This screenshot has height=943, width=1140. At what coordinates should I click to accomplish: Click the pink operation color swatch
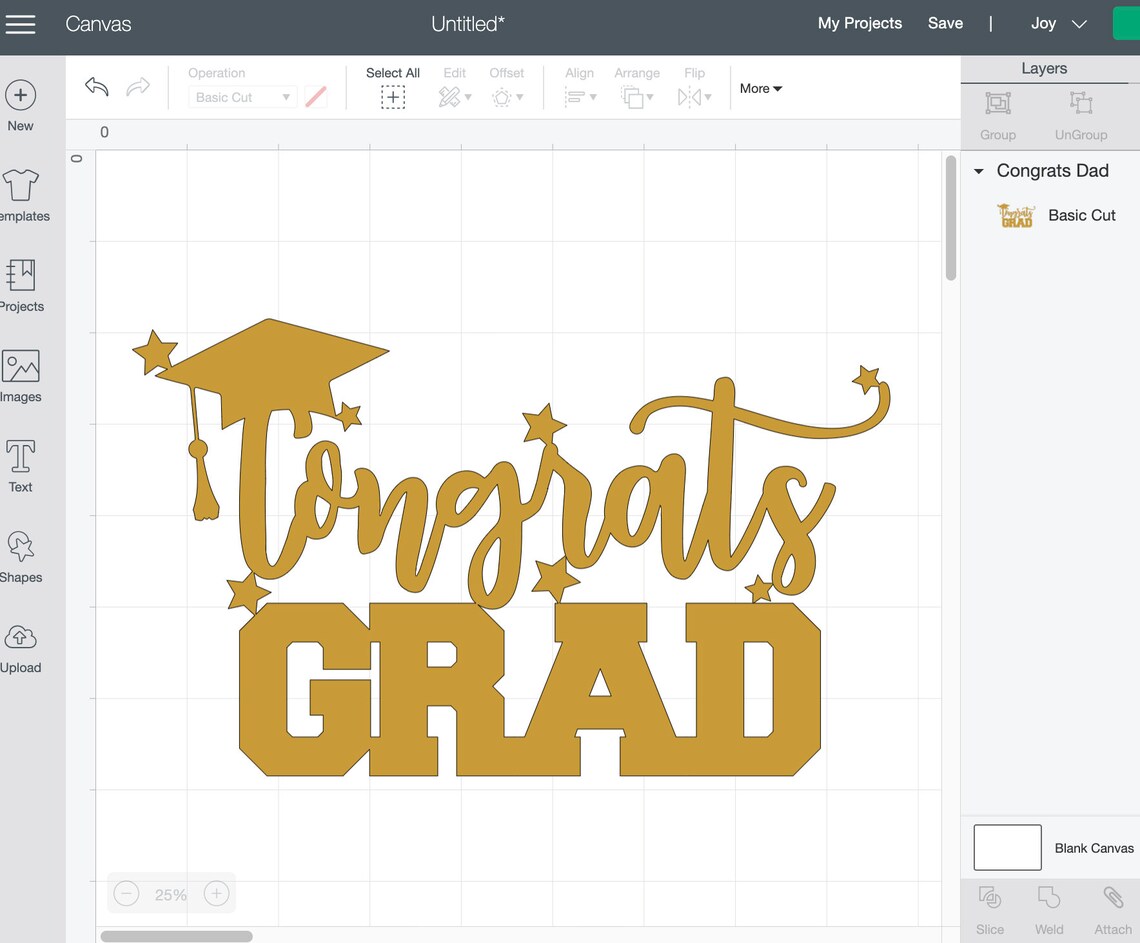tap(316, 97)
